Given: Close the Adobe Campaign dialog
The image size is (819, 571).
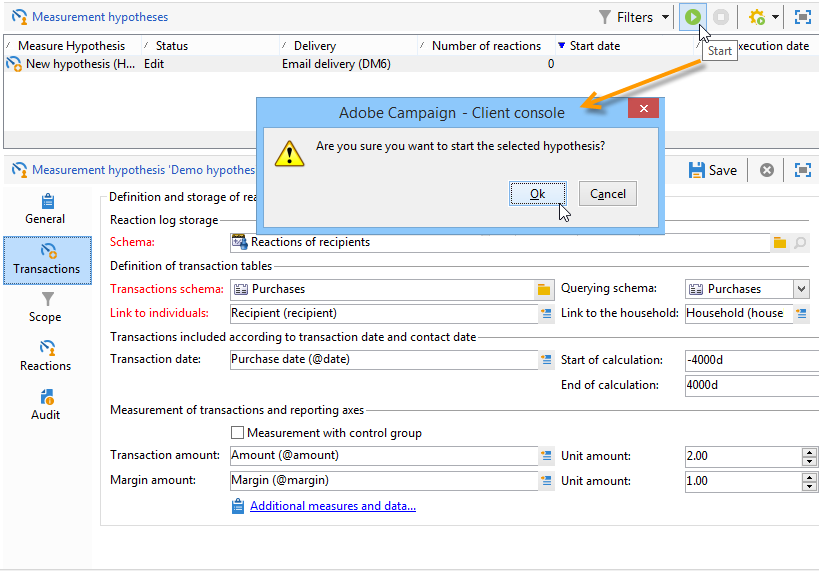Looking at the screenshot, I should pos(644,109).
